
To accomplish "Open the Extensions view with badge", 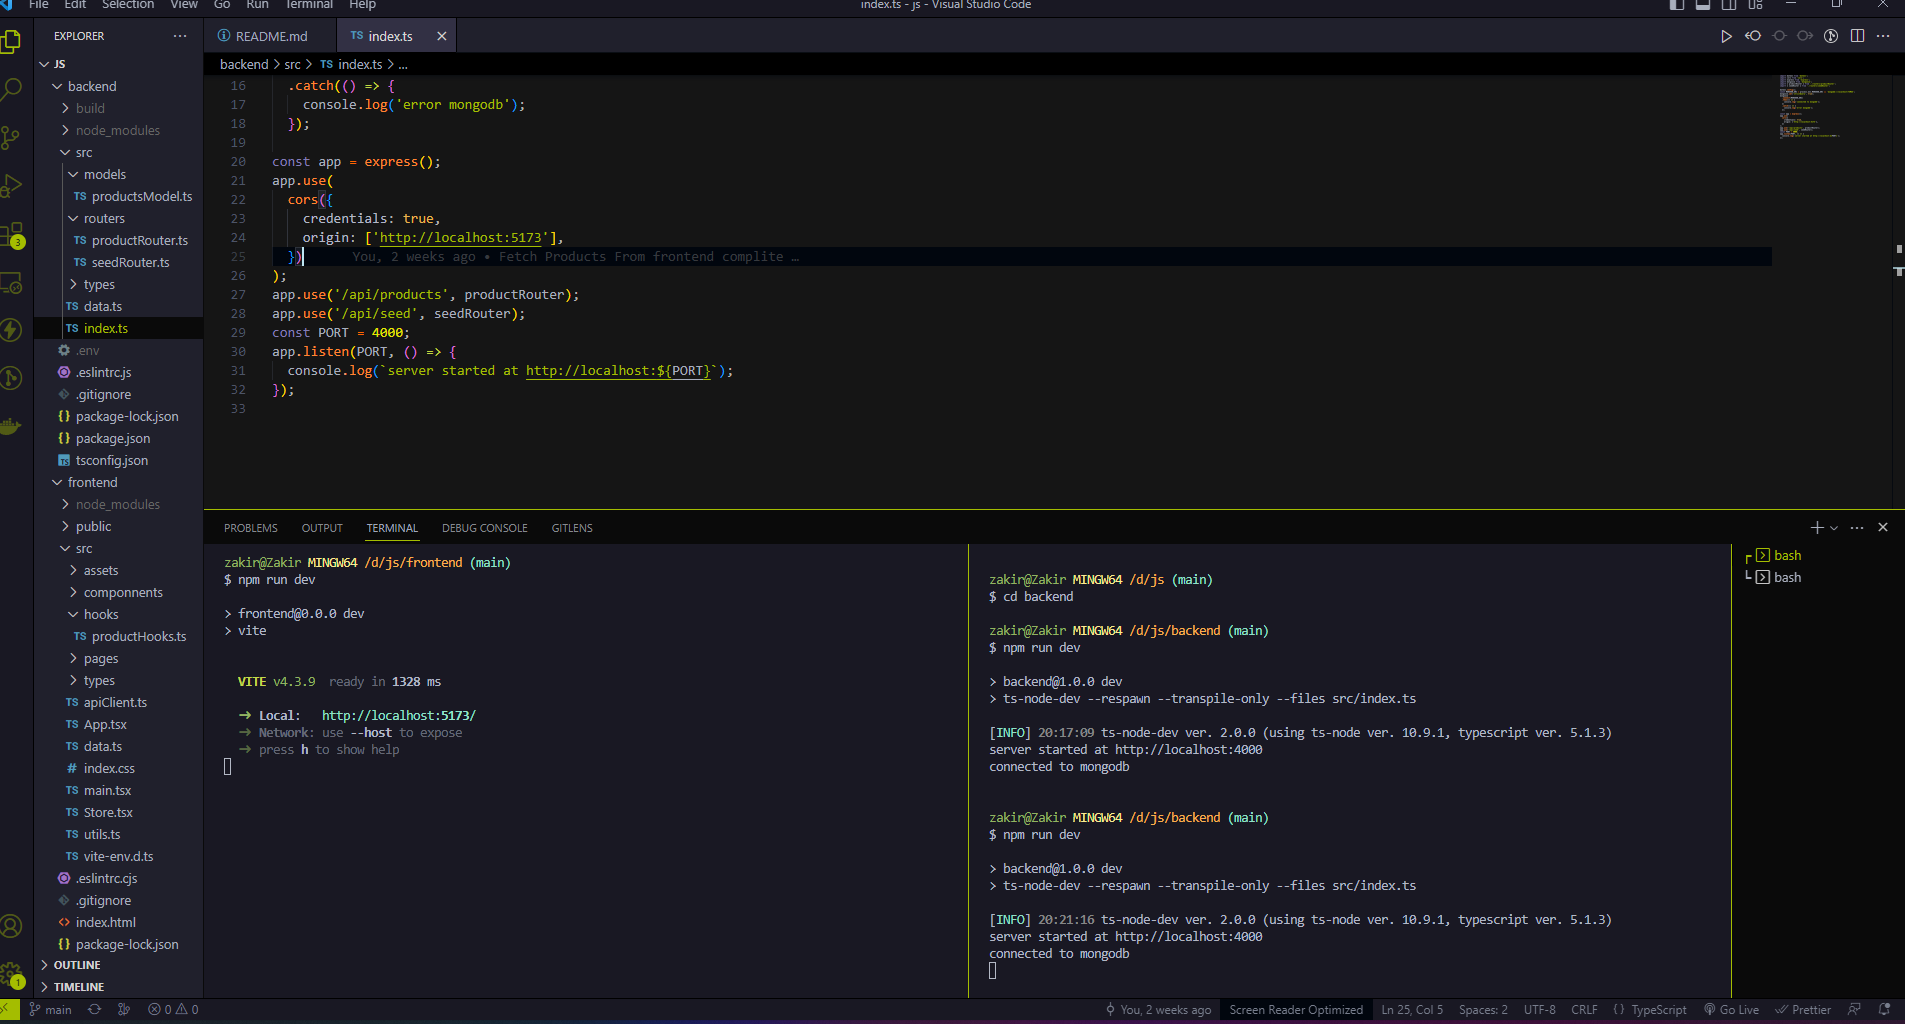I will [x=12, y=235].
